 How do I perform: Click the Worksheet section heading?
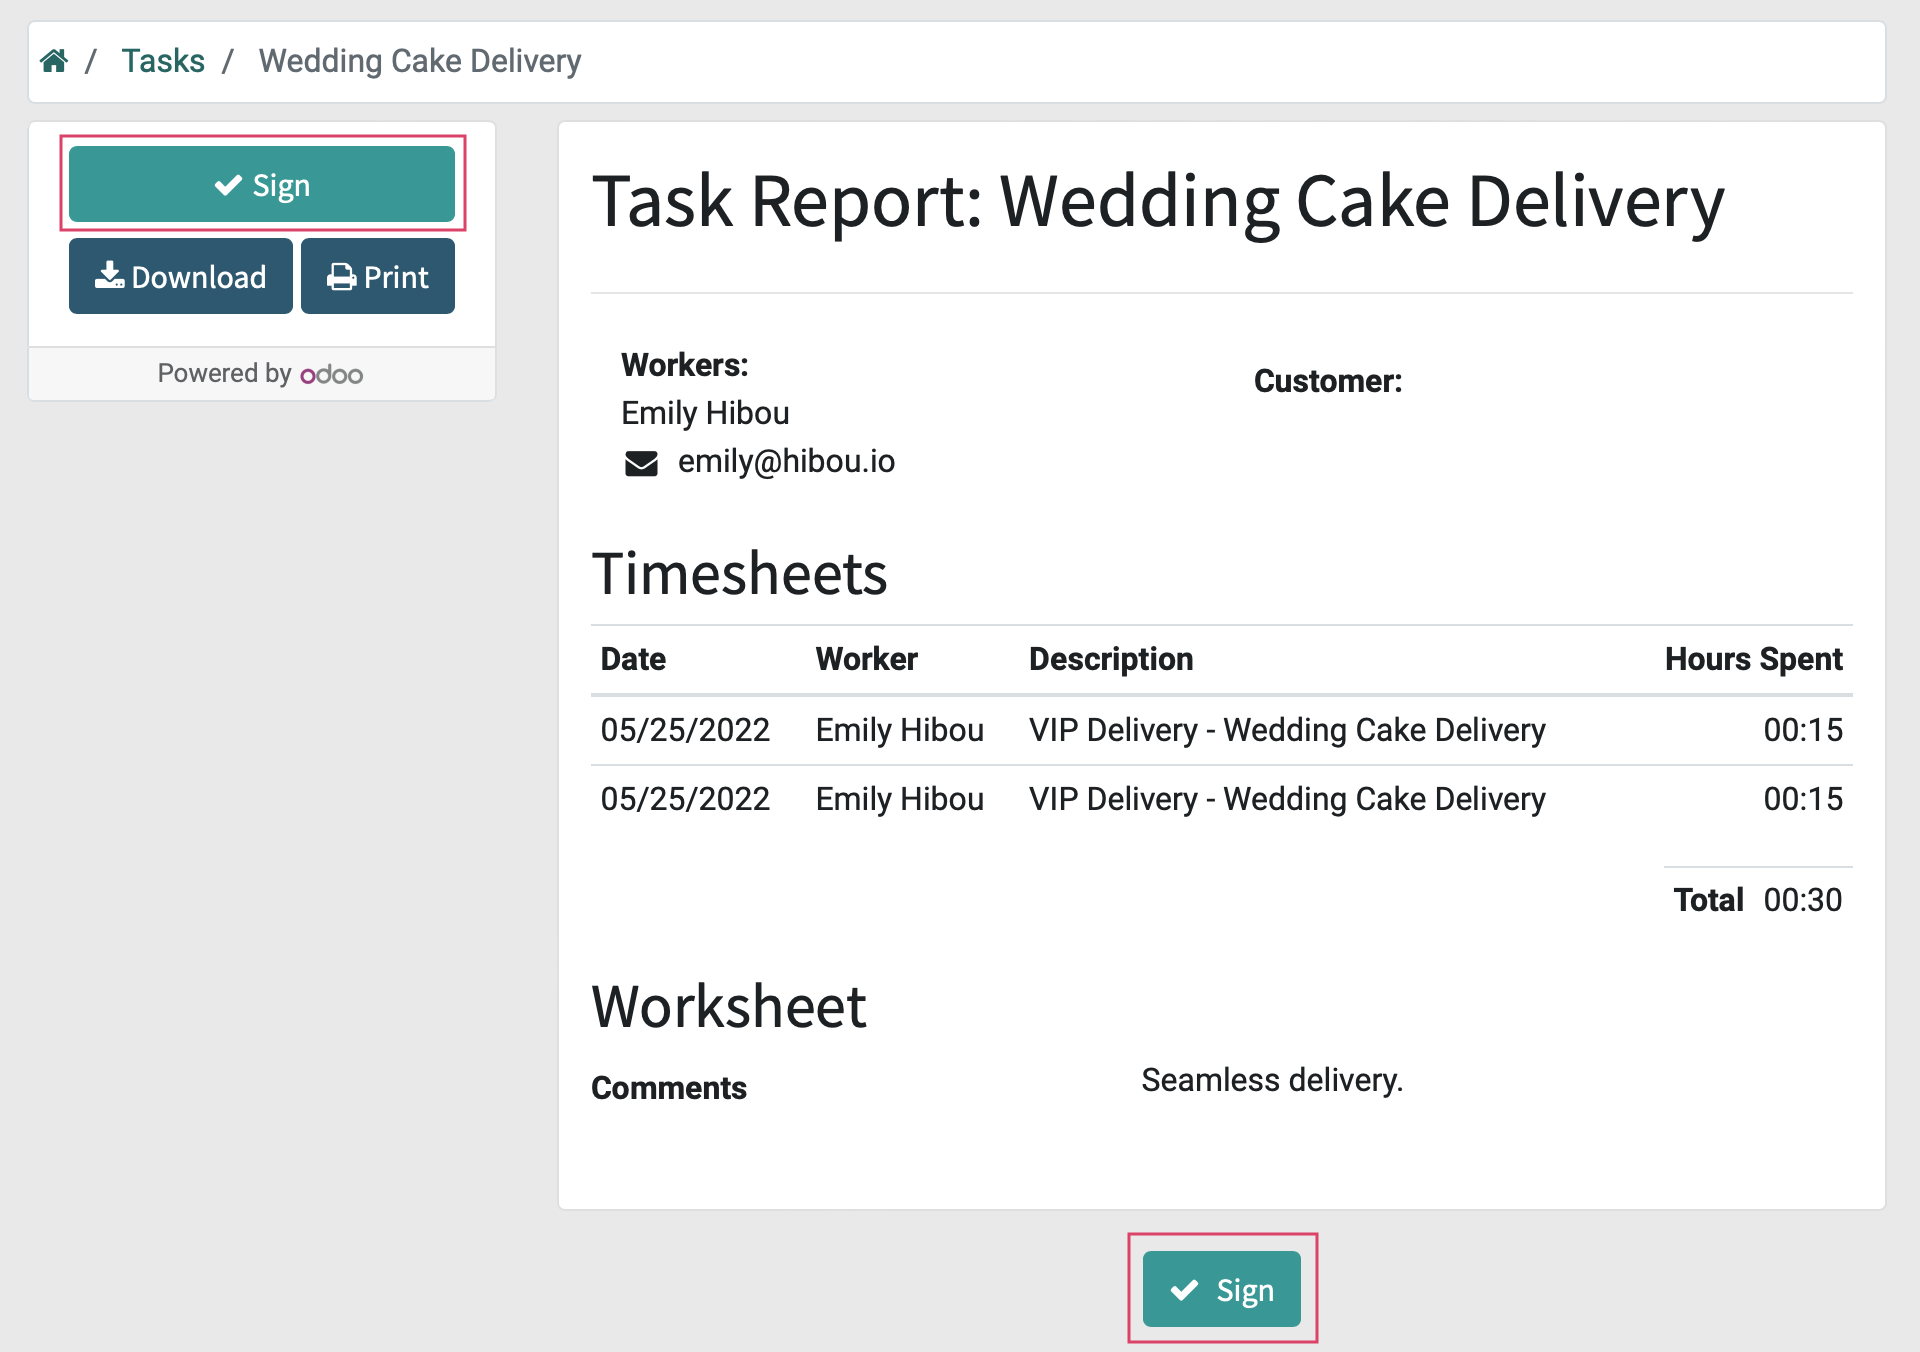point(729,1006)
